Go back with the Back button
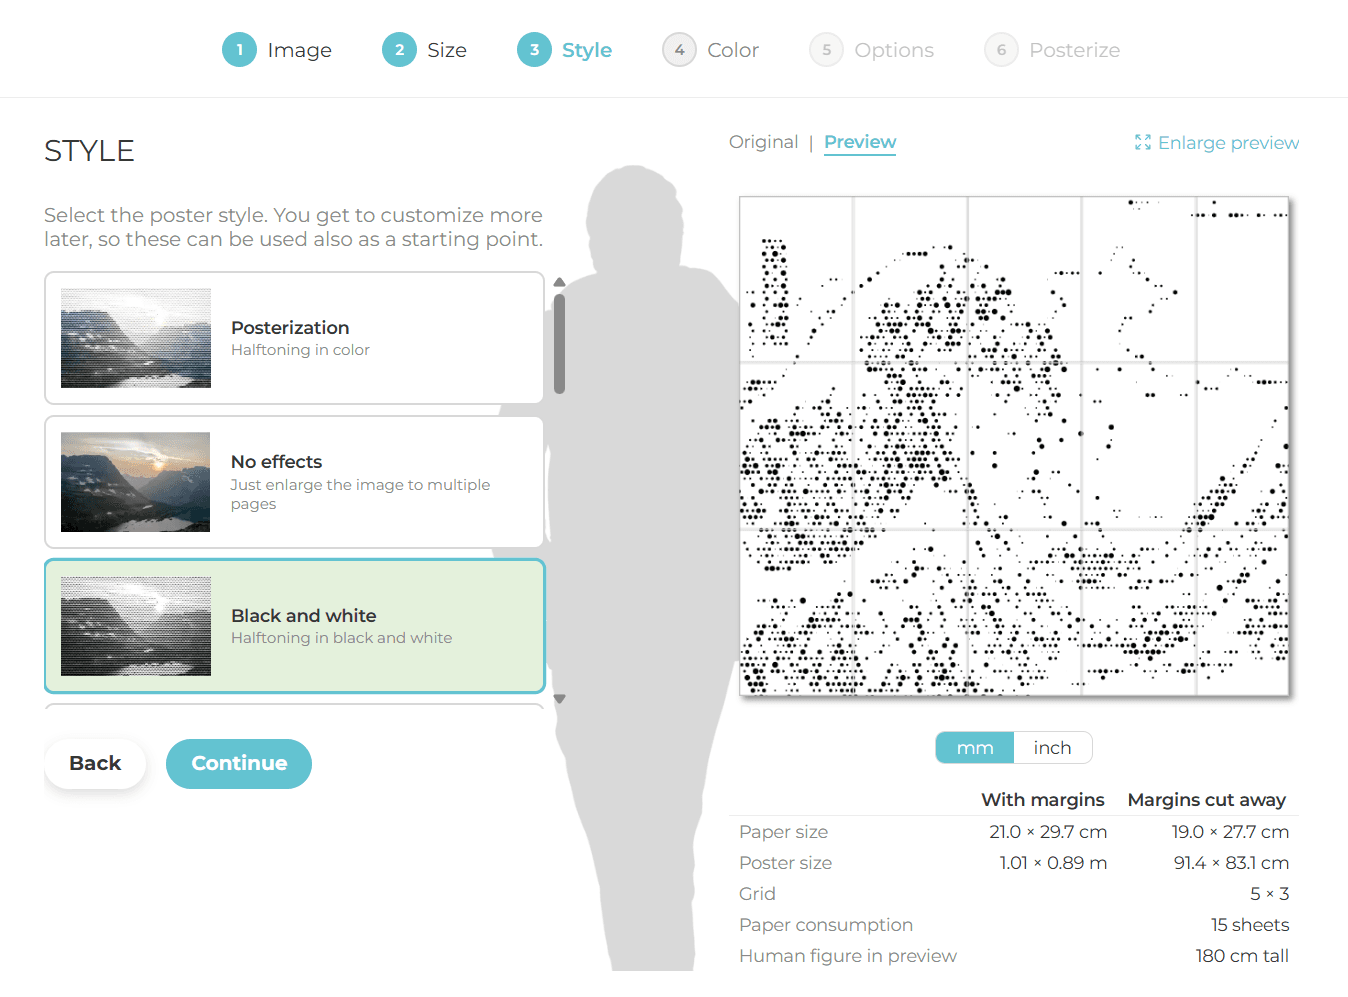This screenshot has width=1348, height=997. click(x=95, y=763)
